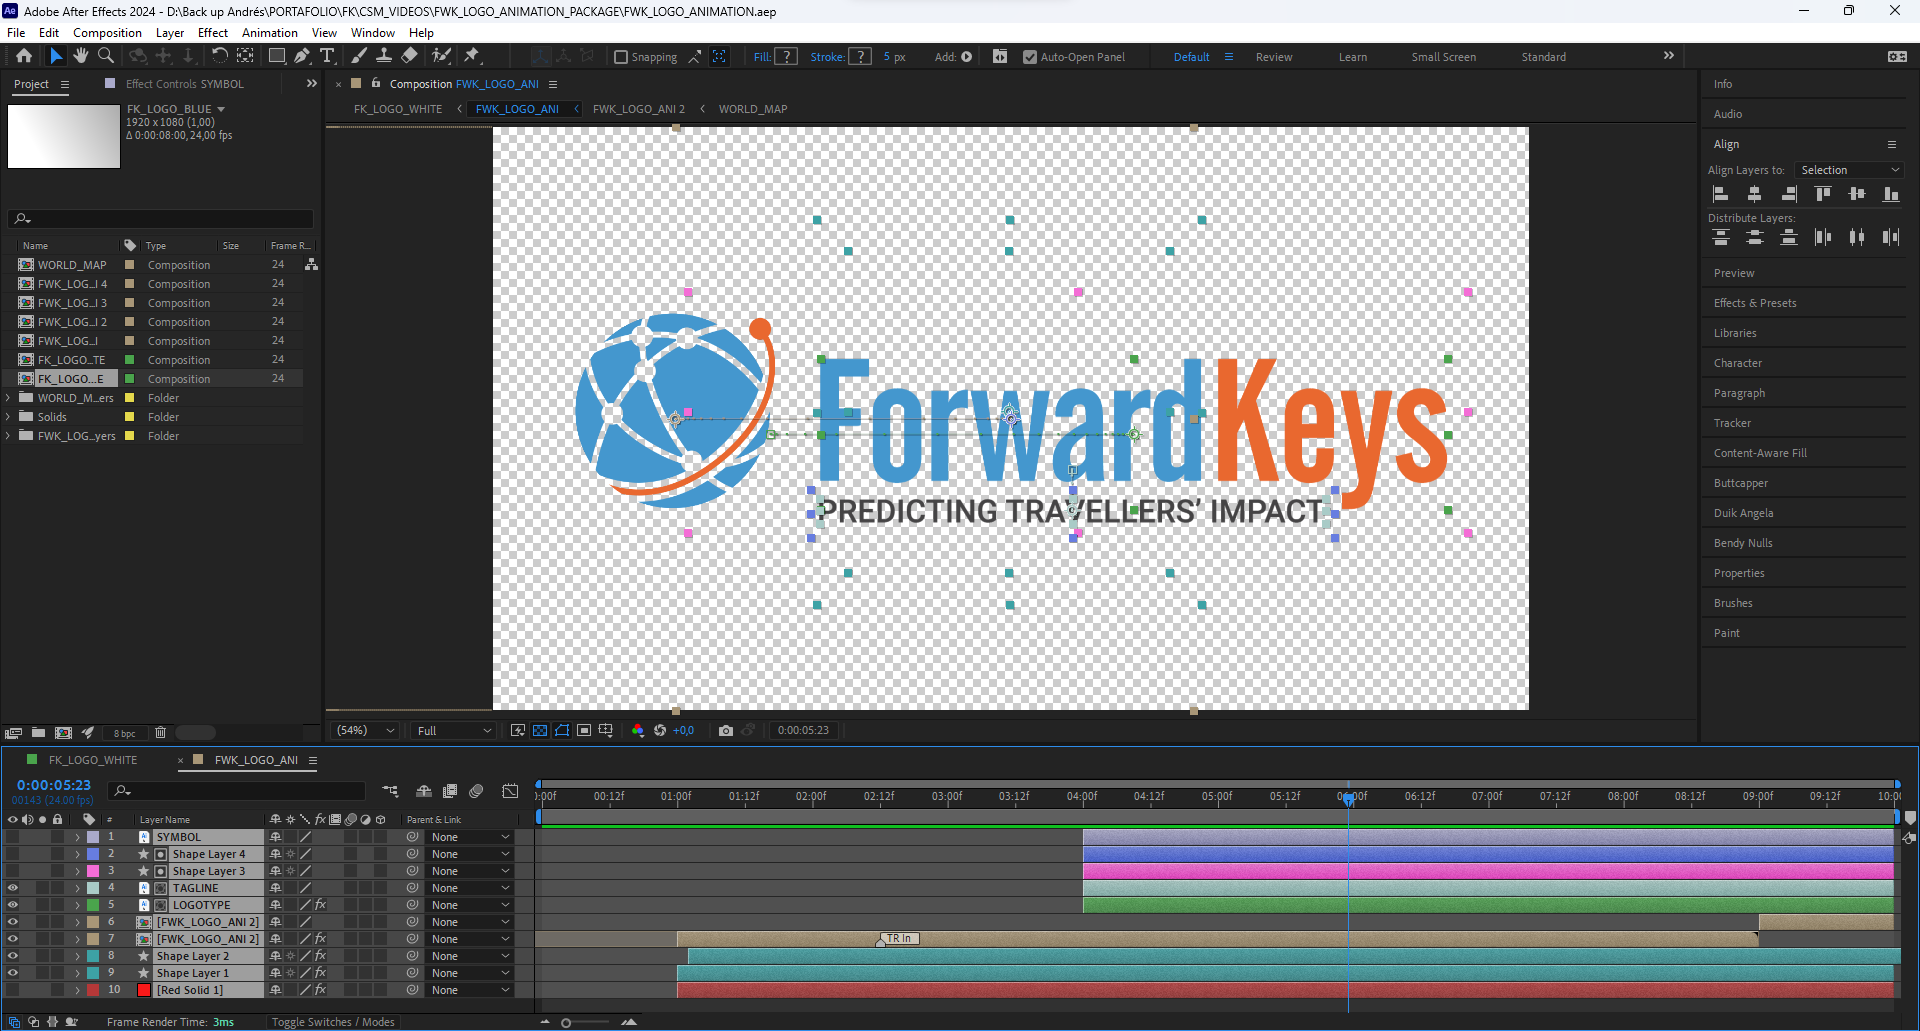Open the Composition menu
Image resolution: width=1920 pixels, height=1031 pixels.
click(107, 33)
